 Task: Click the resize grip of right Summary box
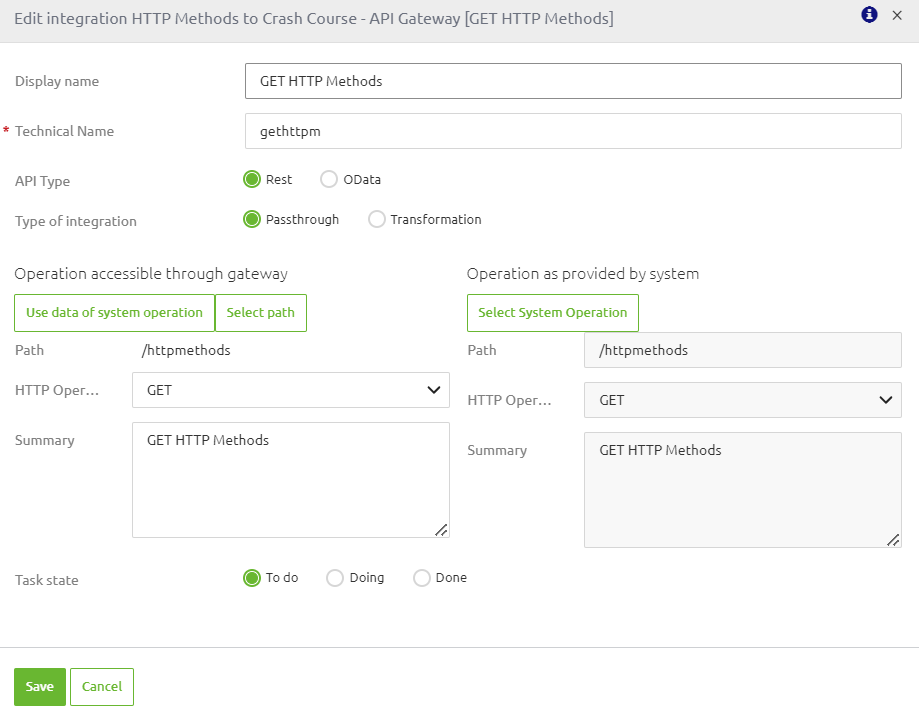(x=892, y=542)
